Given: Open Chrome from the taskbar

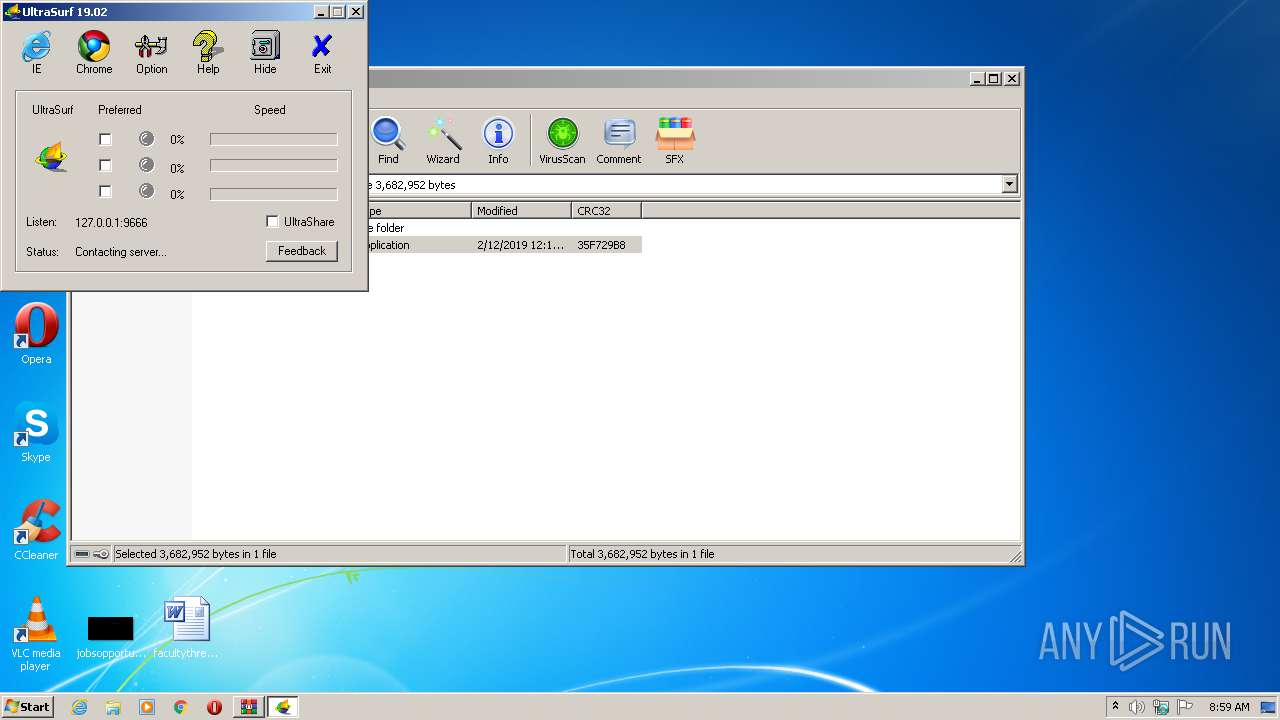Looking at the screenshot, I should (x=181, y=707).
